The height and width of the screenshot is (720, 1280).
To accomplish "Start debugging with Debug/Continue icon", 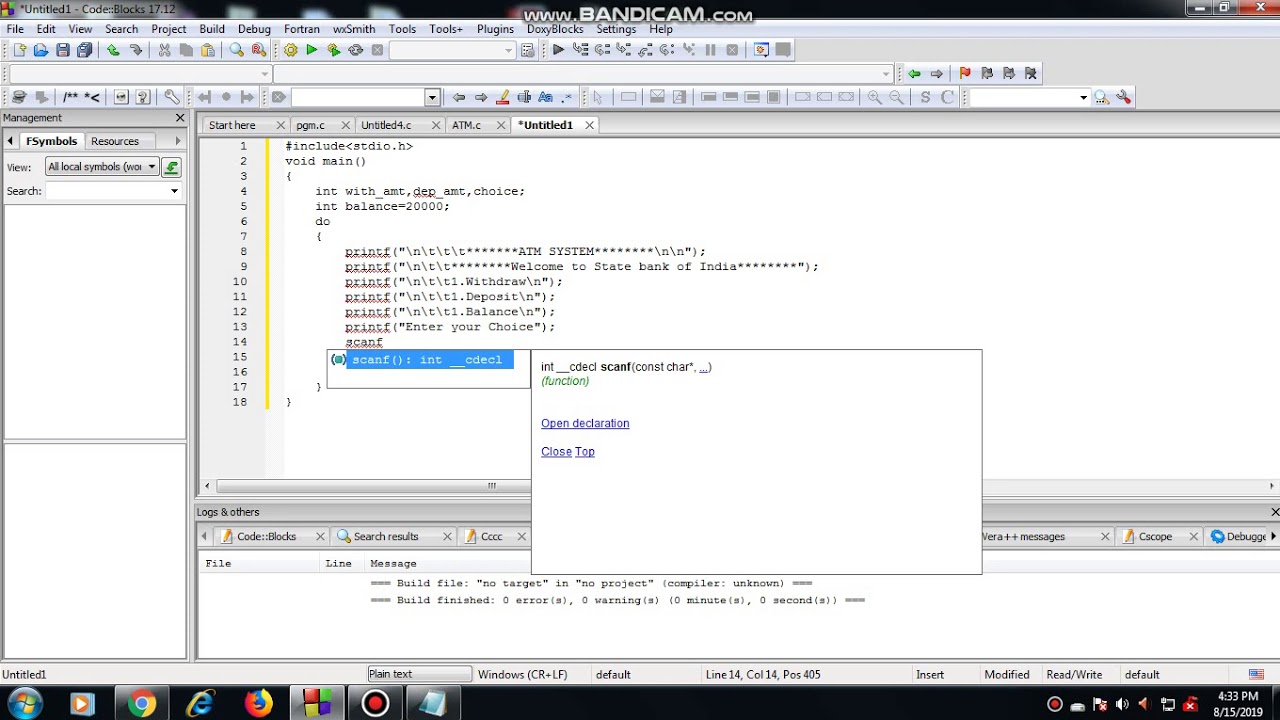I will (558, 50).
